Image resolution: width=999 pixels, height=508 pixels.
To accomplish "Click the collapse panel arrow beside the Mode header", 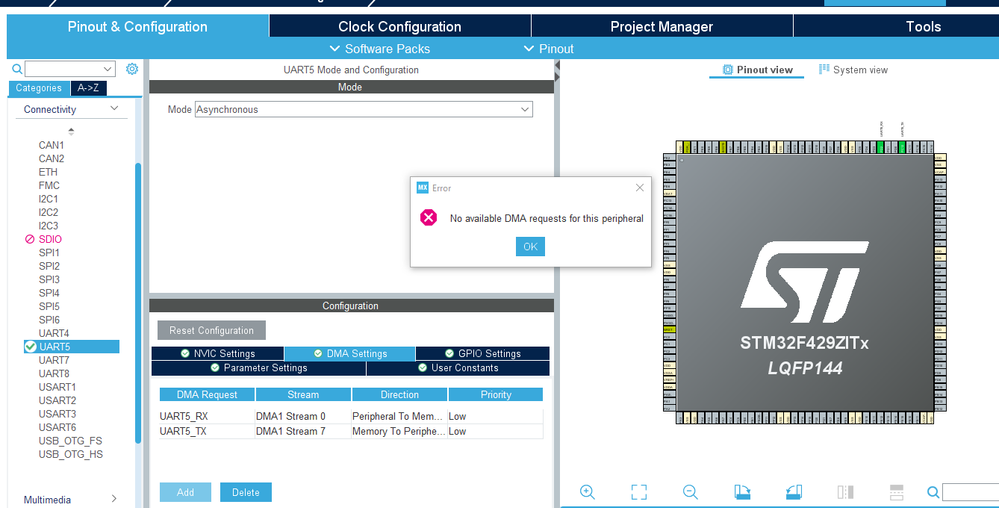I will click(x=557, y=66).
